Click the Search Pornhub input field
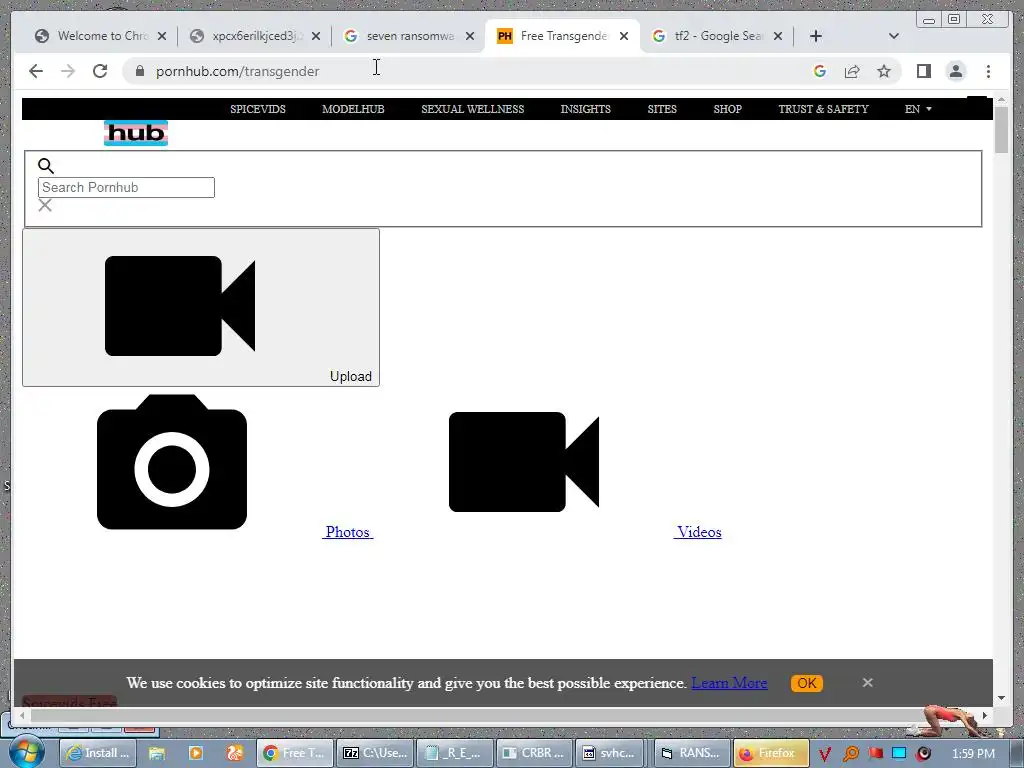This screenshot has height=768, width=1024. click(126, 187)
